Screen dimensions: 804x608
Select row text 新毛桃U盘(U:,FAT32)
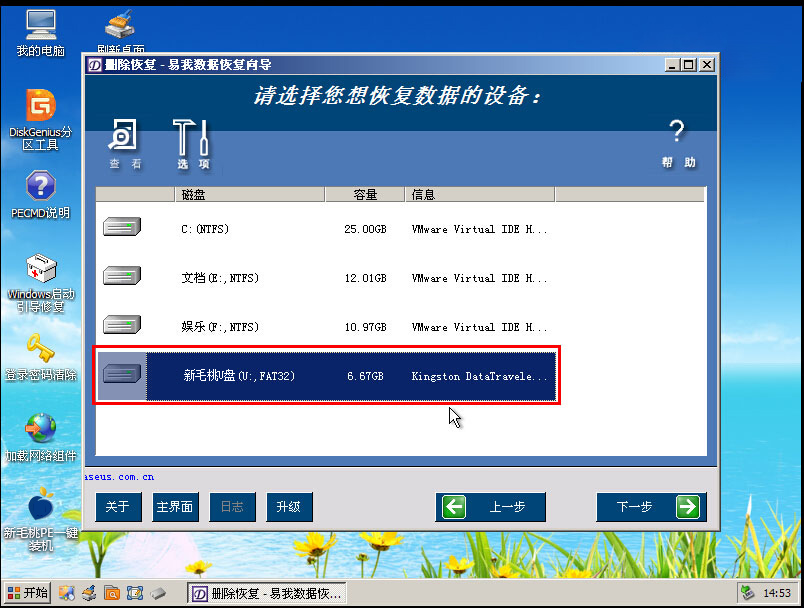[x=239, y=376]
